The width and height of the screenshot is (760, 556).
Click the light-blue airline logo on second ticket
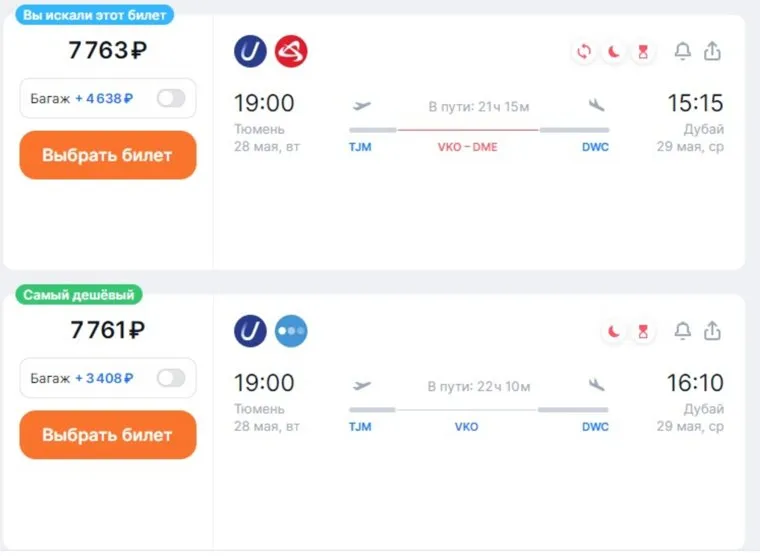[291, 331]
